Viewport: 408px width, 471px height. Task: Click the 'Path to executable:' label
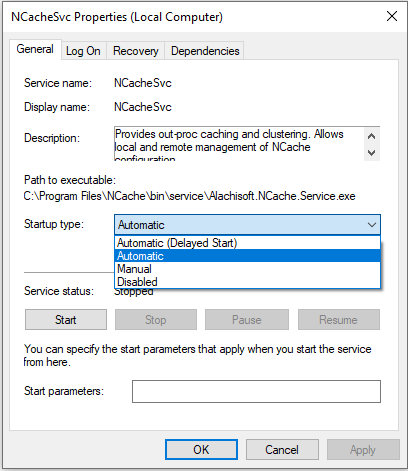point(70,180)
